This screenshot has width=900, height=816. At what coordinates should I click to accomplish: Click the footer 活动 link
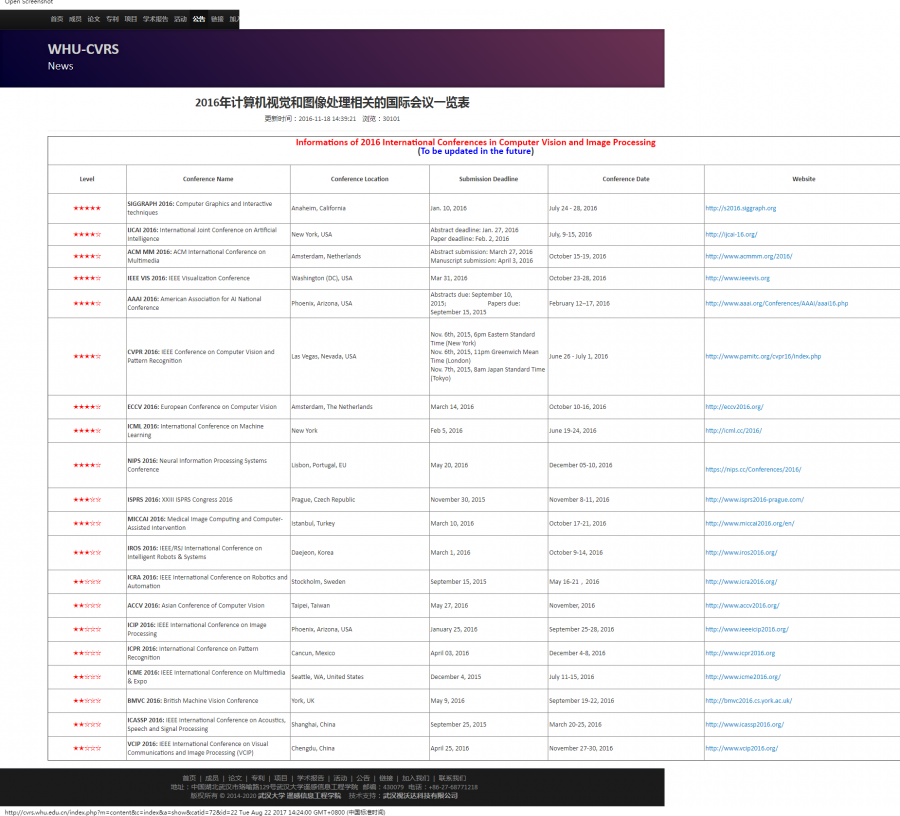coord(340,778)
